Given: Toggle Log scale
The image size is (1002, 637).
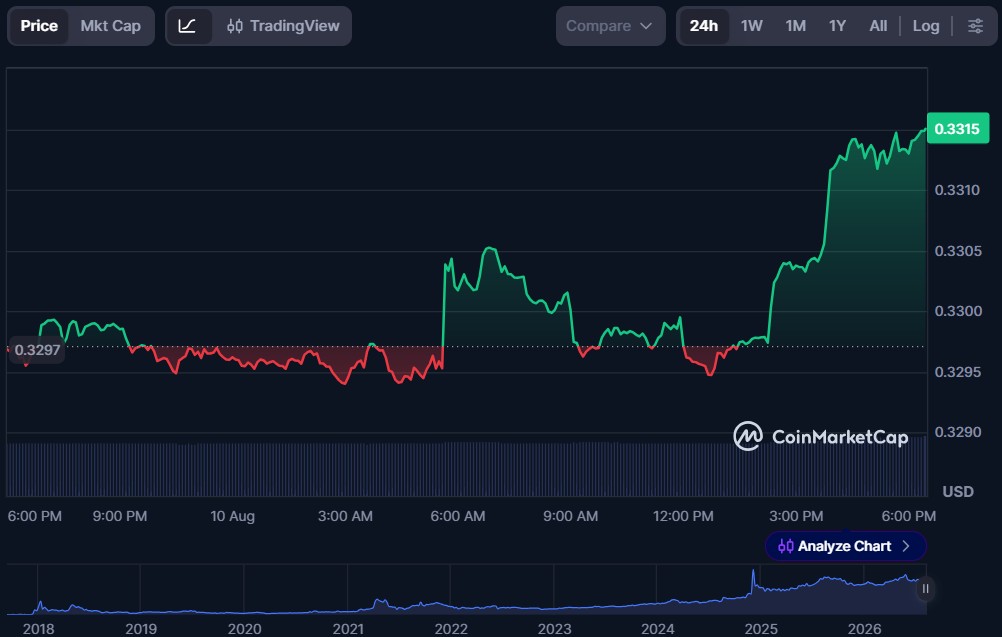Looking at the screenshot, I should [926, 26].
